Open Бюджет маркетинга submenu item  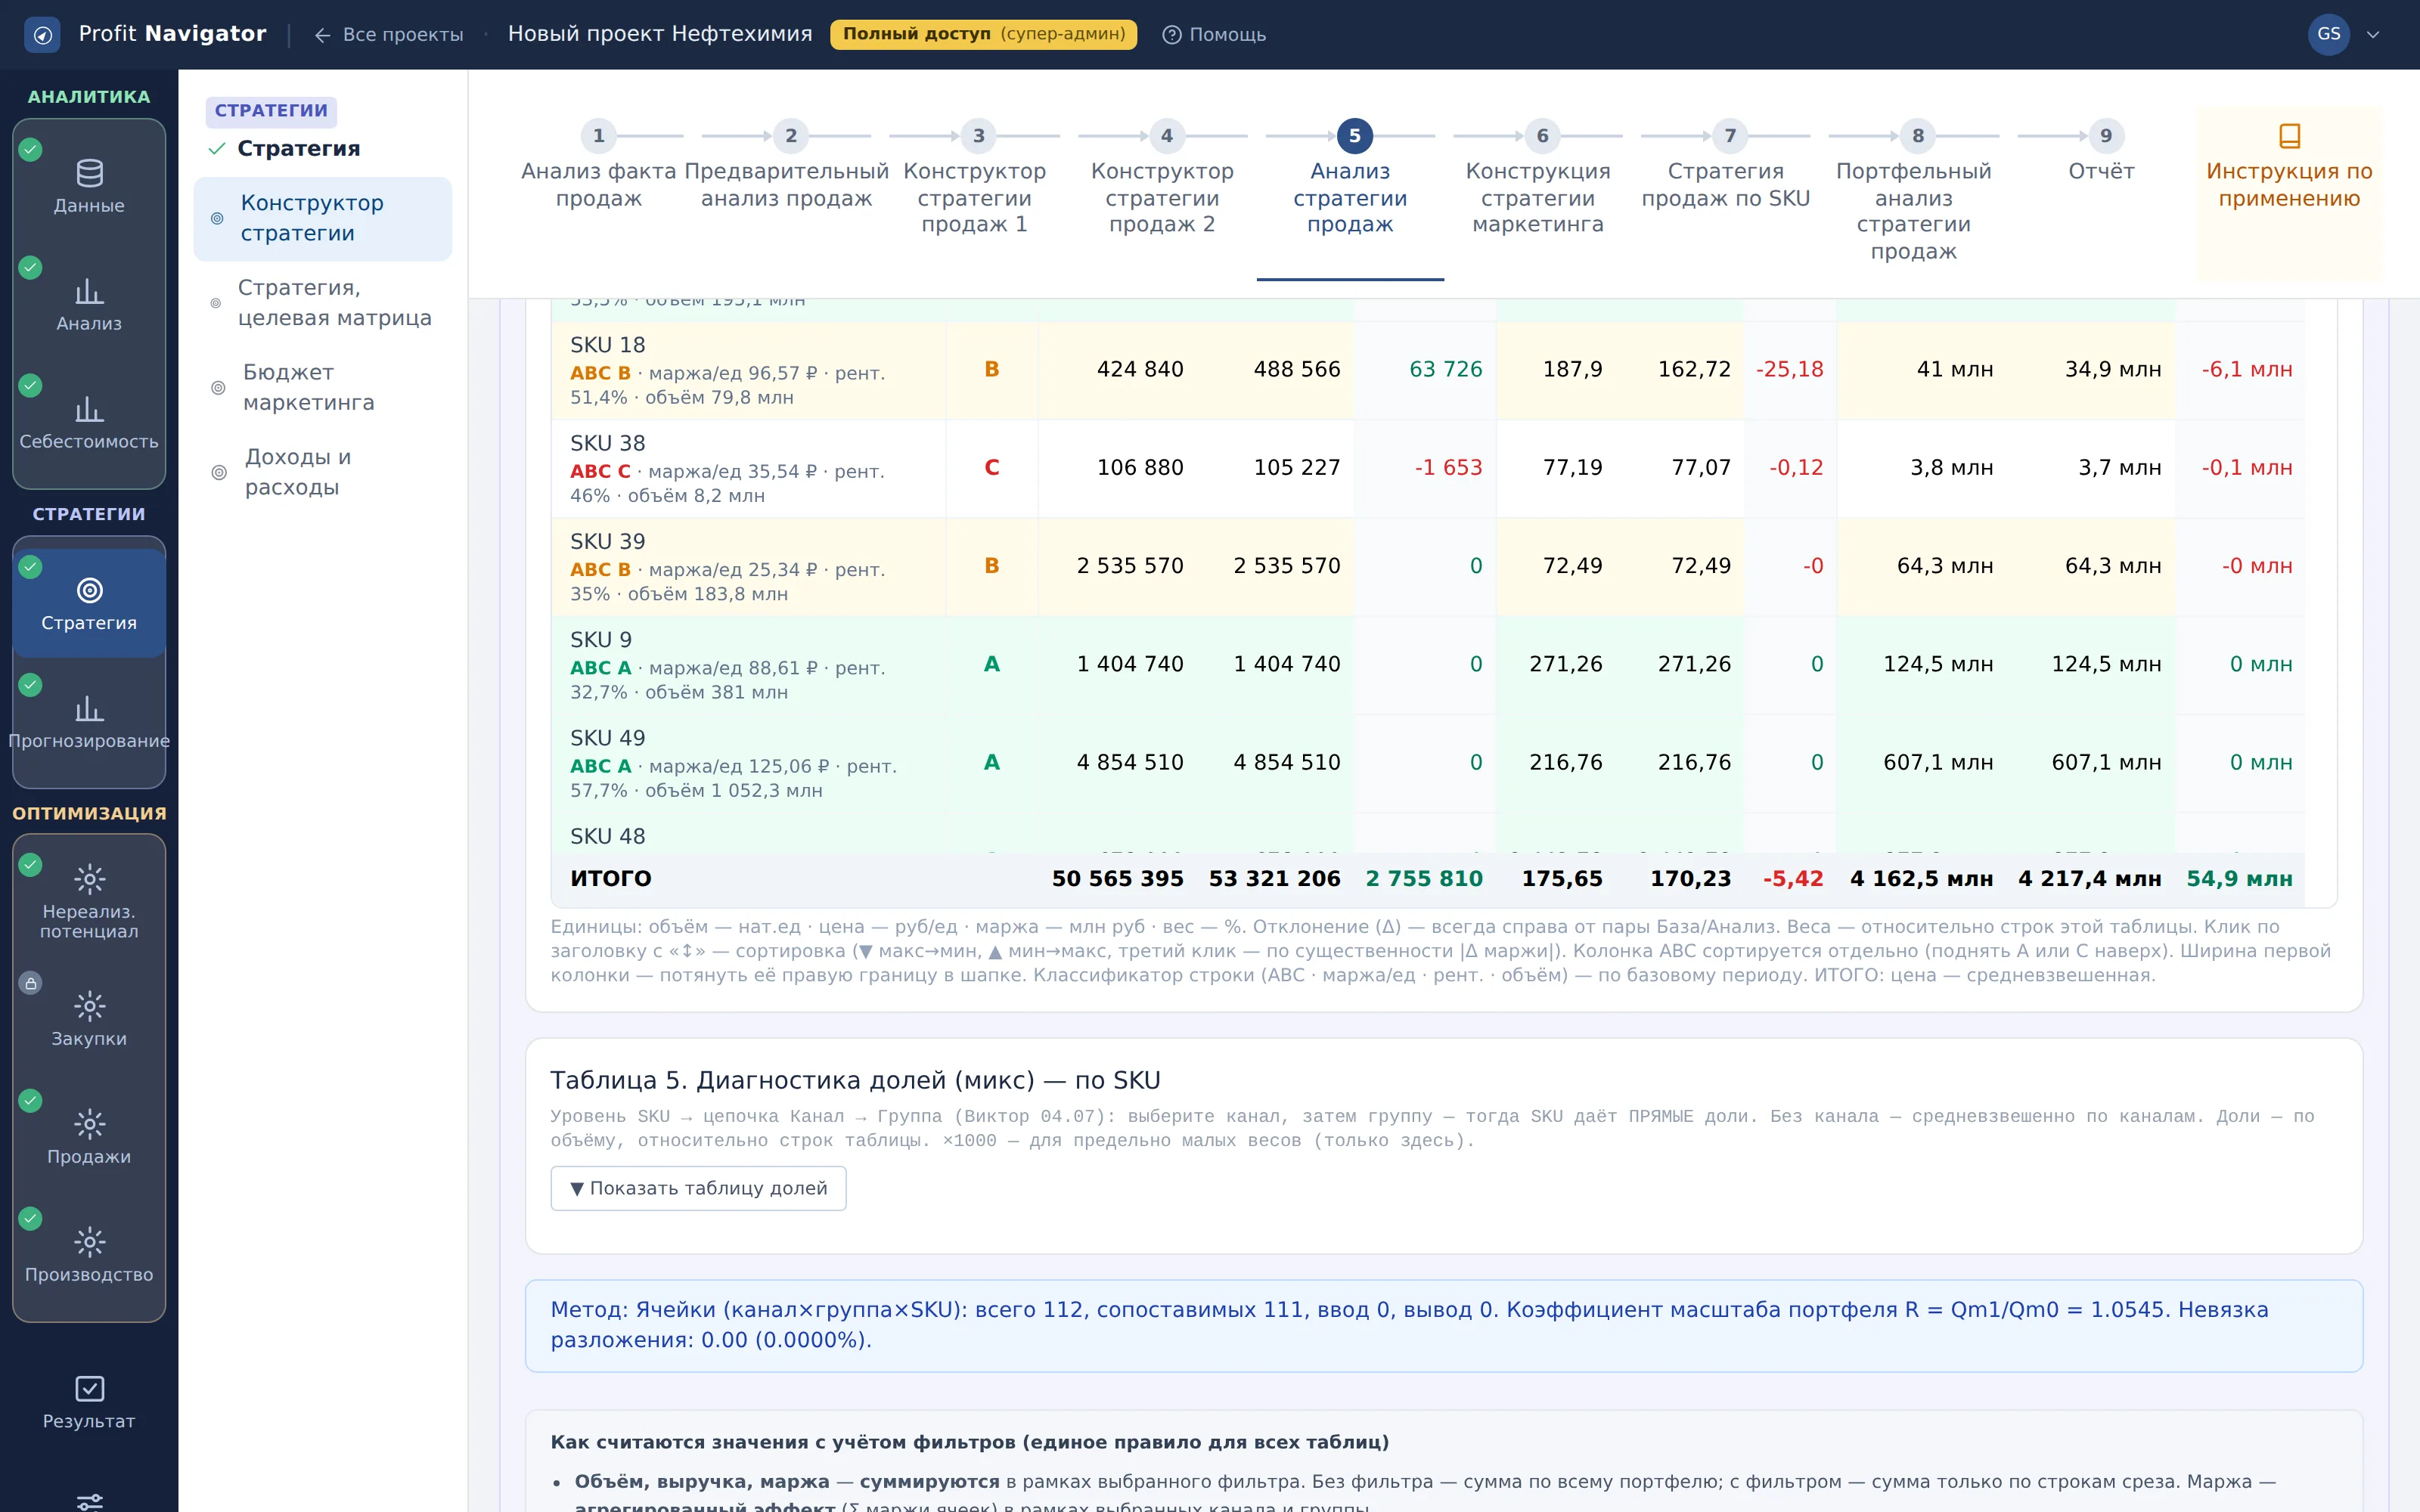click(323, 388)
